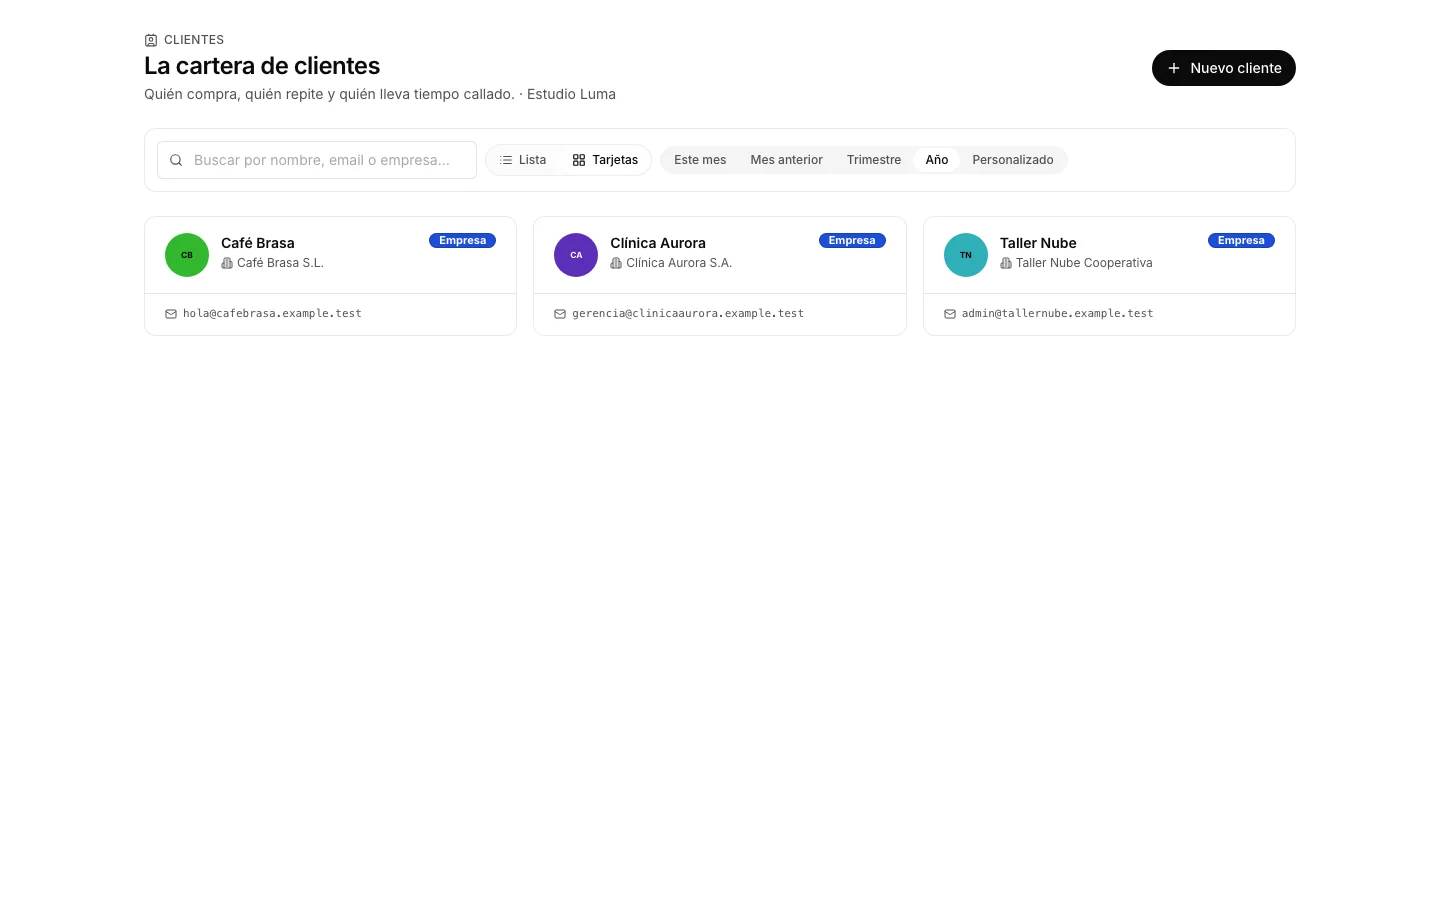This screenshot has height=900, width=1440.
Task: Click the Empresa badge on Taller Nube card
Action: pyautogui.click(x=1241, y=240)
